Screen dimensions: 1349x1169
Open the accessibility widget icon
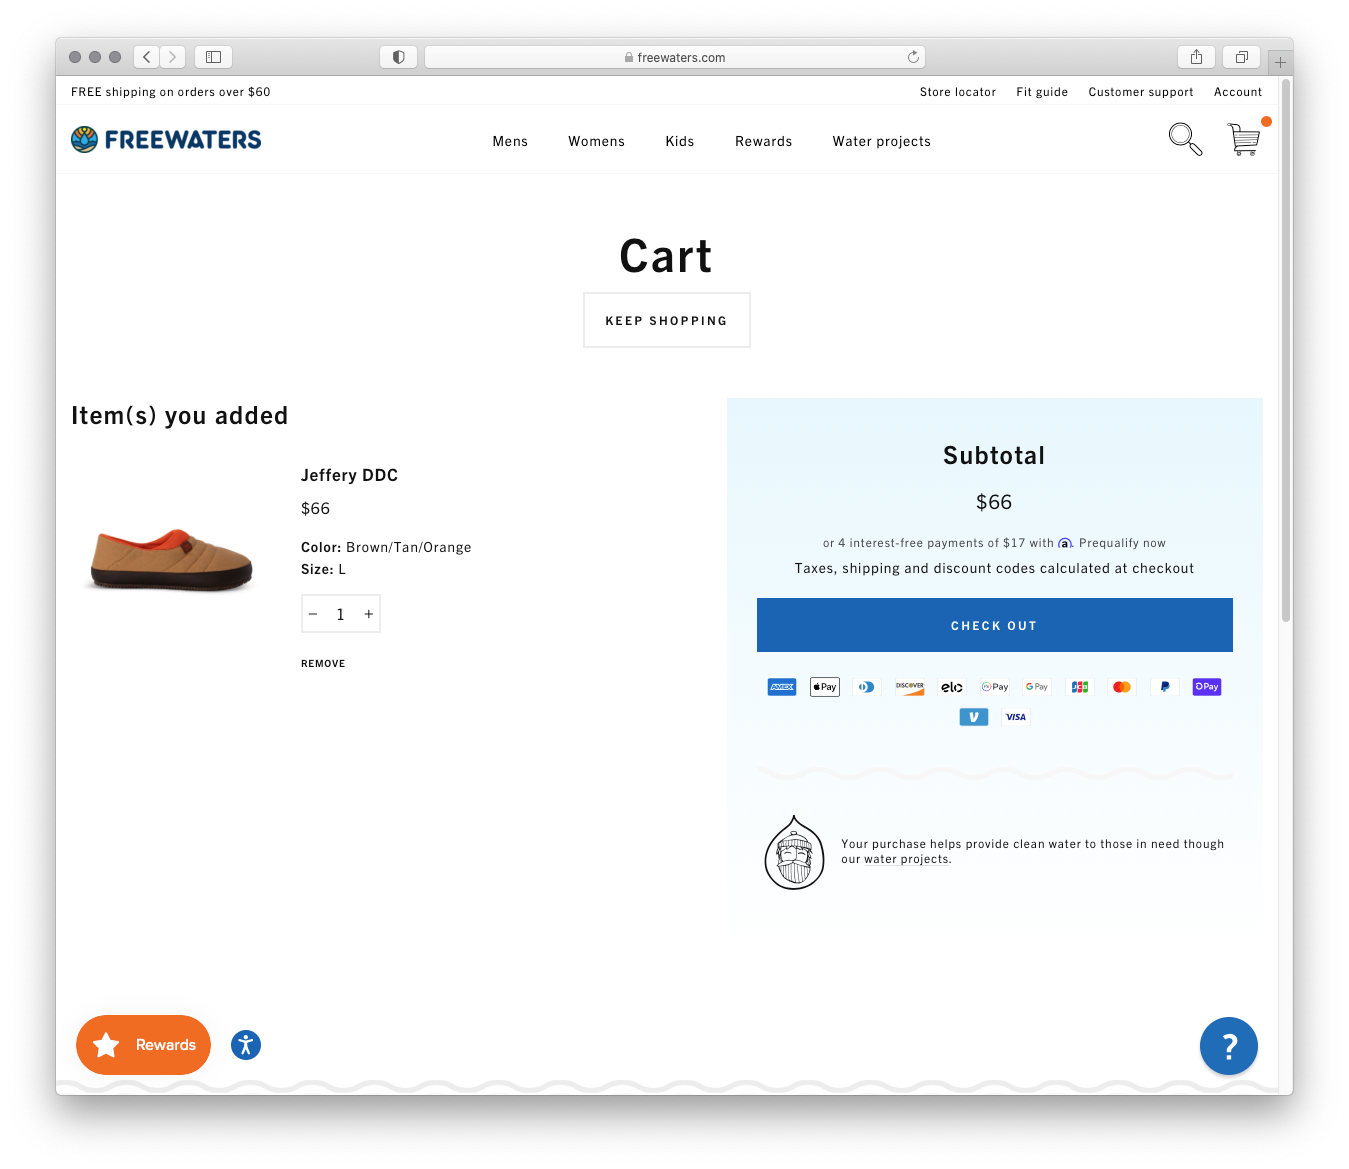[246, 1045]
